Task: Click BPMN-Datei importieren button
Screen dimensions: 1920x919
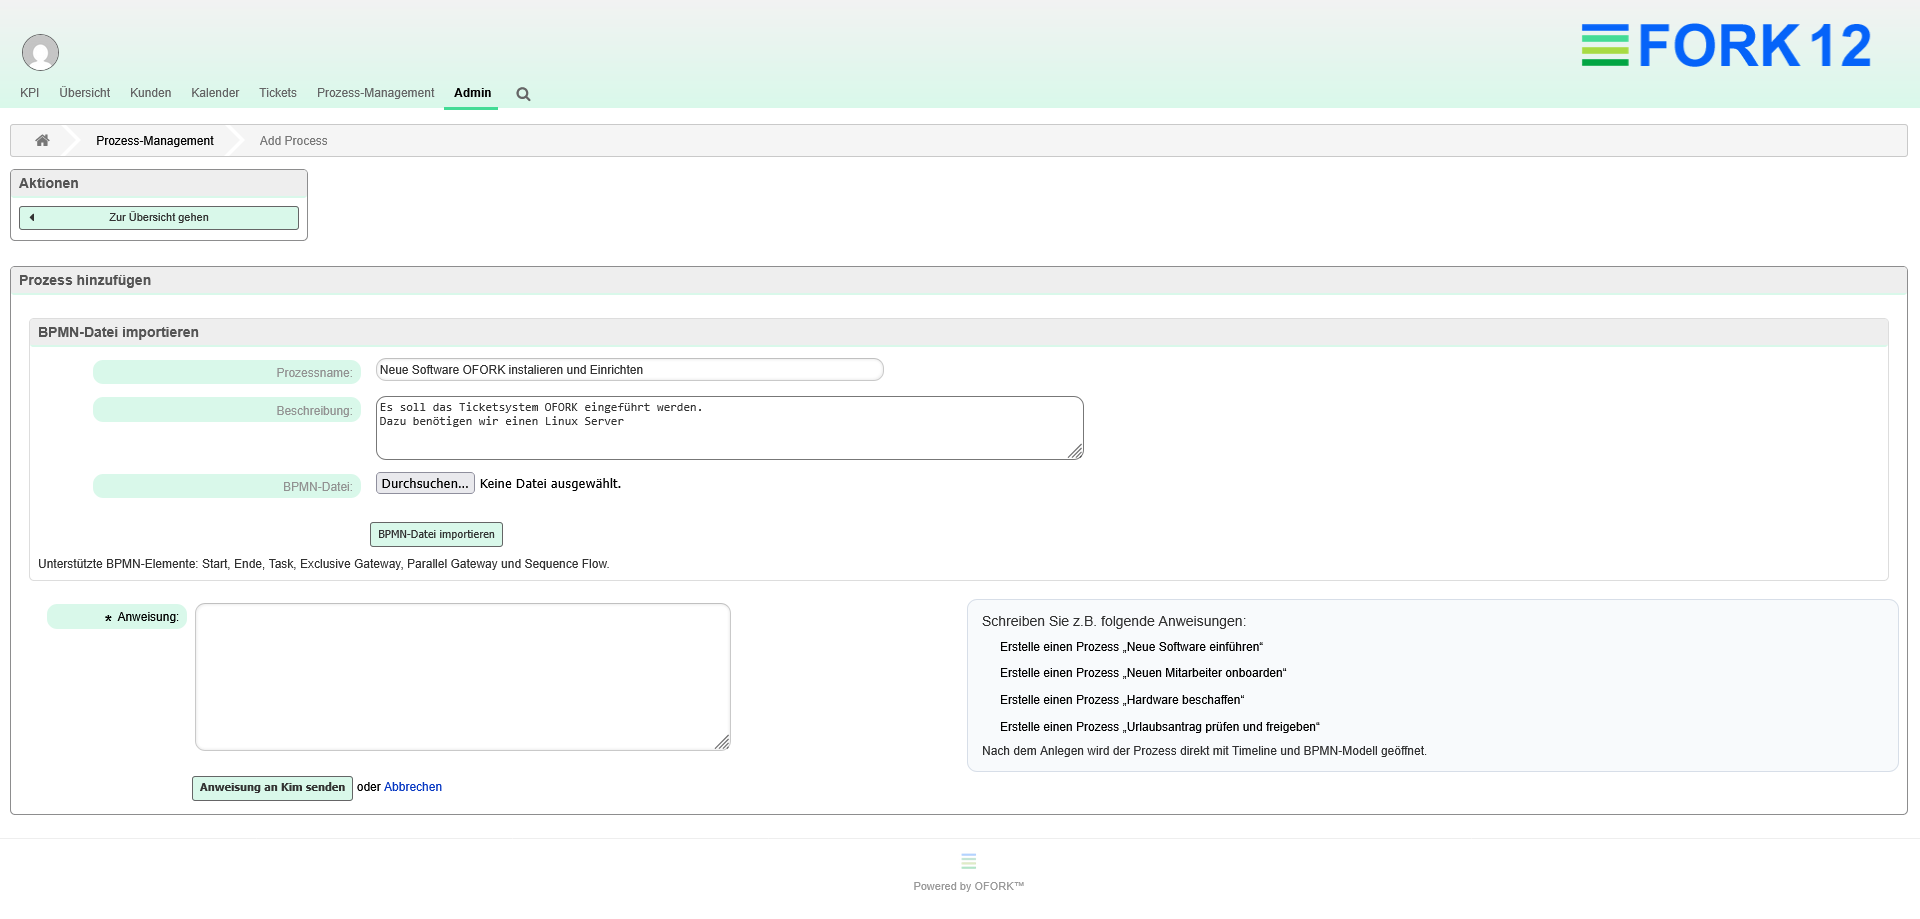Action: 436,534
